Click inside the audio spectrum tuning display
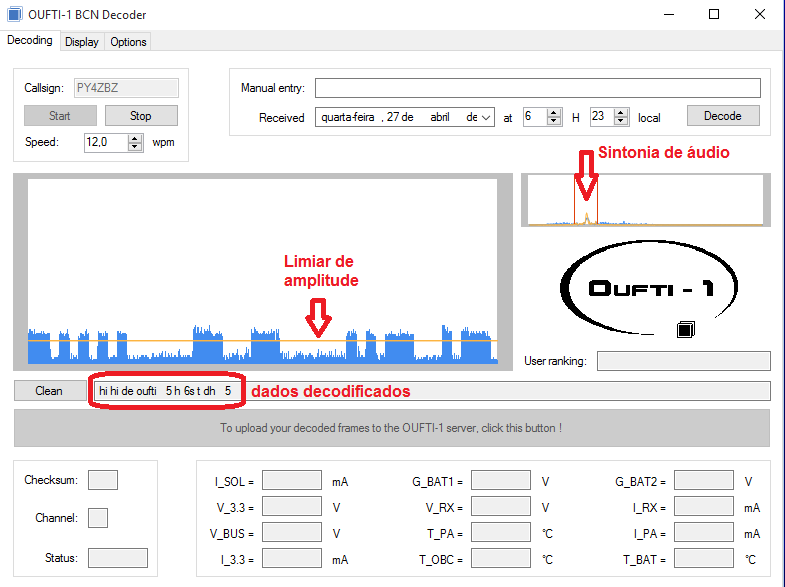785x587 pixels. pos(645,200)
